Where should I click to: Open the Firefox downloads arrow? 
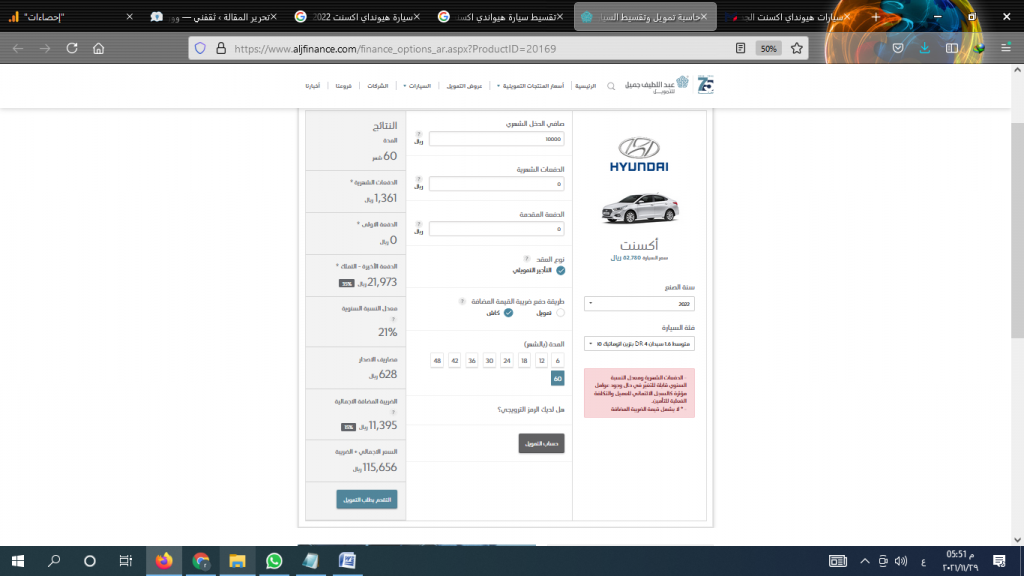click(925, 48)
